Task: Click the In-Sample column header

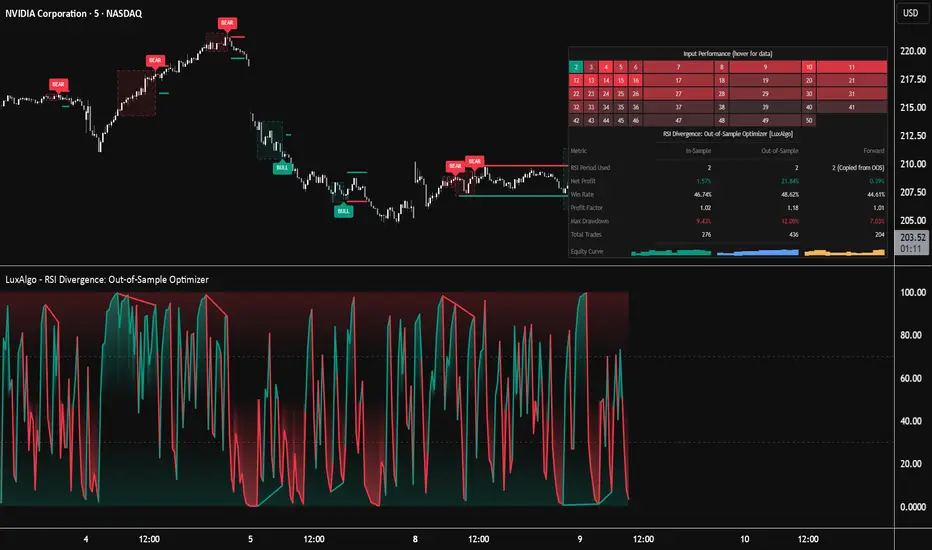Action: click(698, 151)
